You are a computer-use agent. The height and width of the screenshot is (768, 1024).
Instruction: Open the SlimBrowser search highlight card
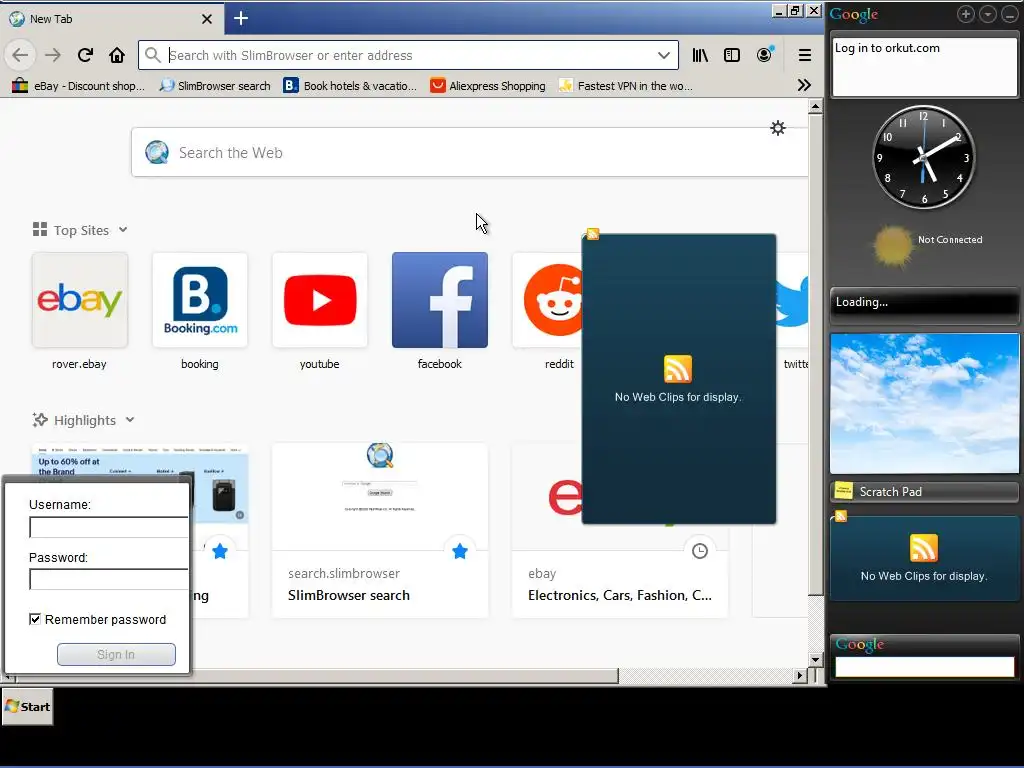(380, 530)
